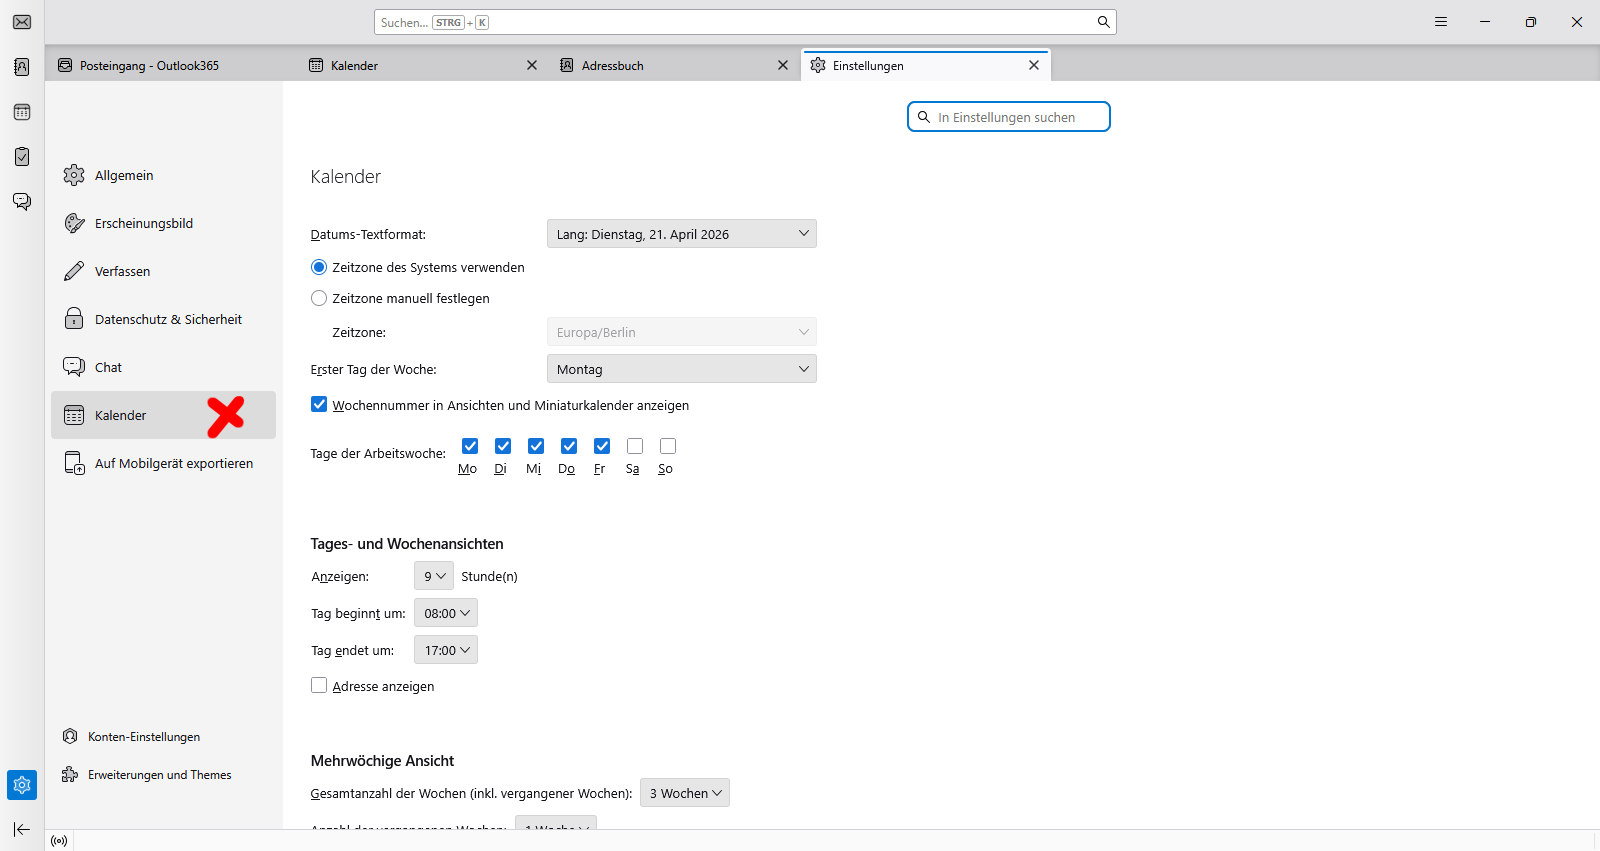Open the Tasks icon in left toolbar

coord(22,157)
